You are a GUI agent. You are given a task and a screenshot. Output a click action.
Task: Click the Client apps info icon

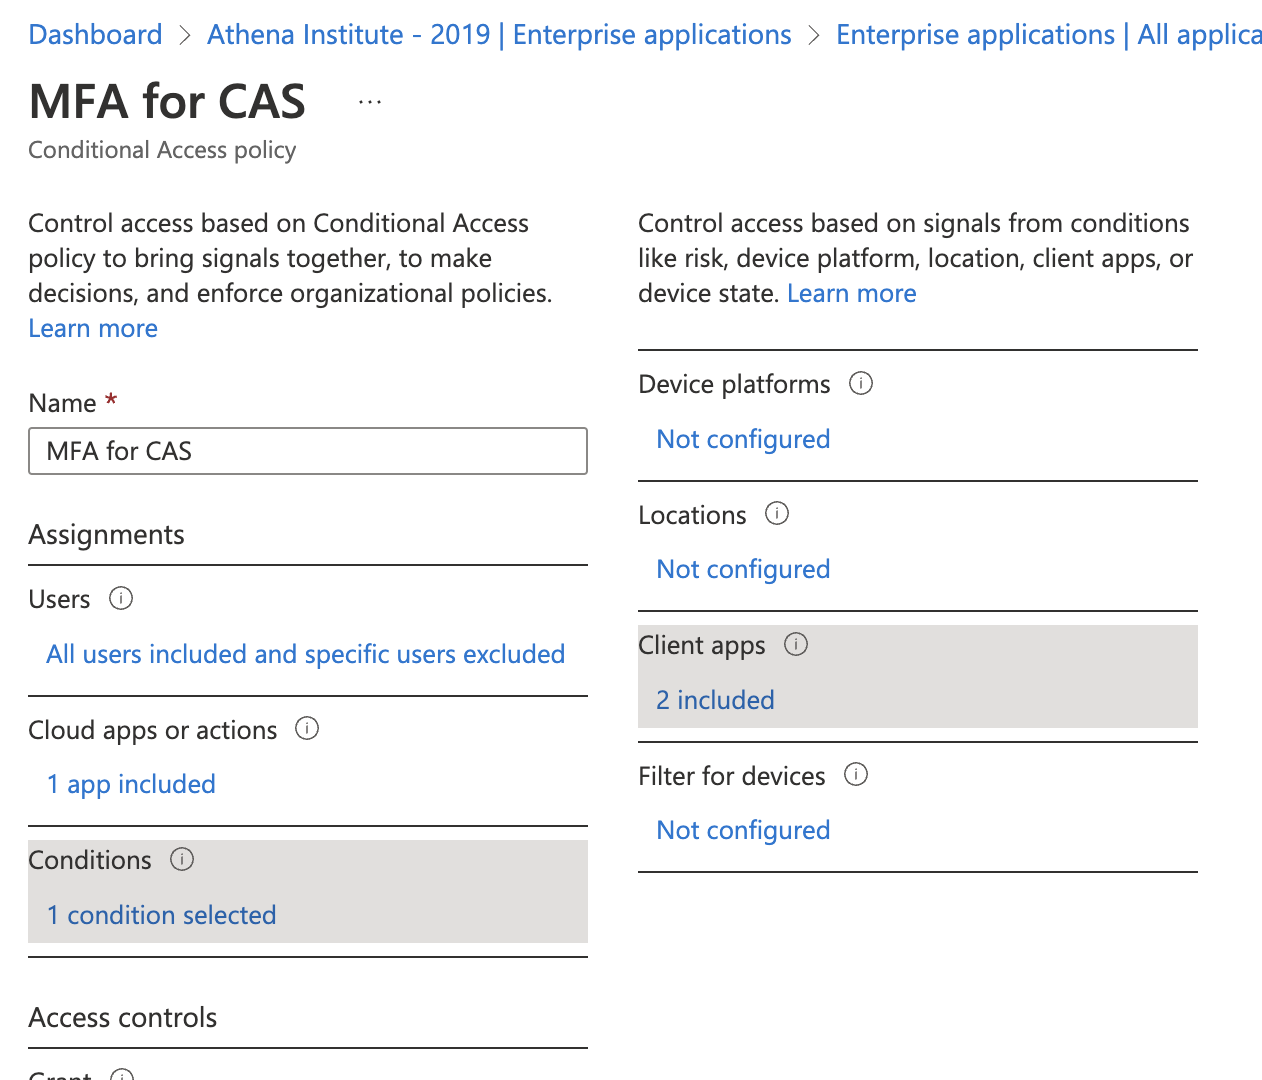pyautogui.click(x=796, y=644)
